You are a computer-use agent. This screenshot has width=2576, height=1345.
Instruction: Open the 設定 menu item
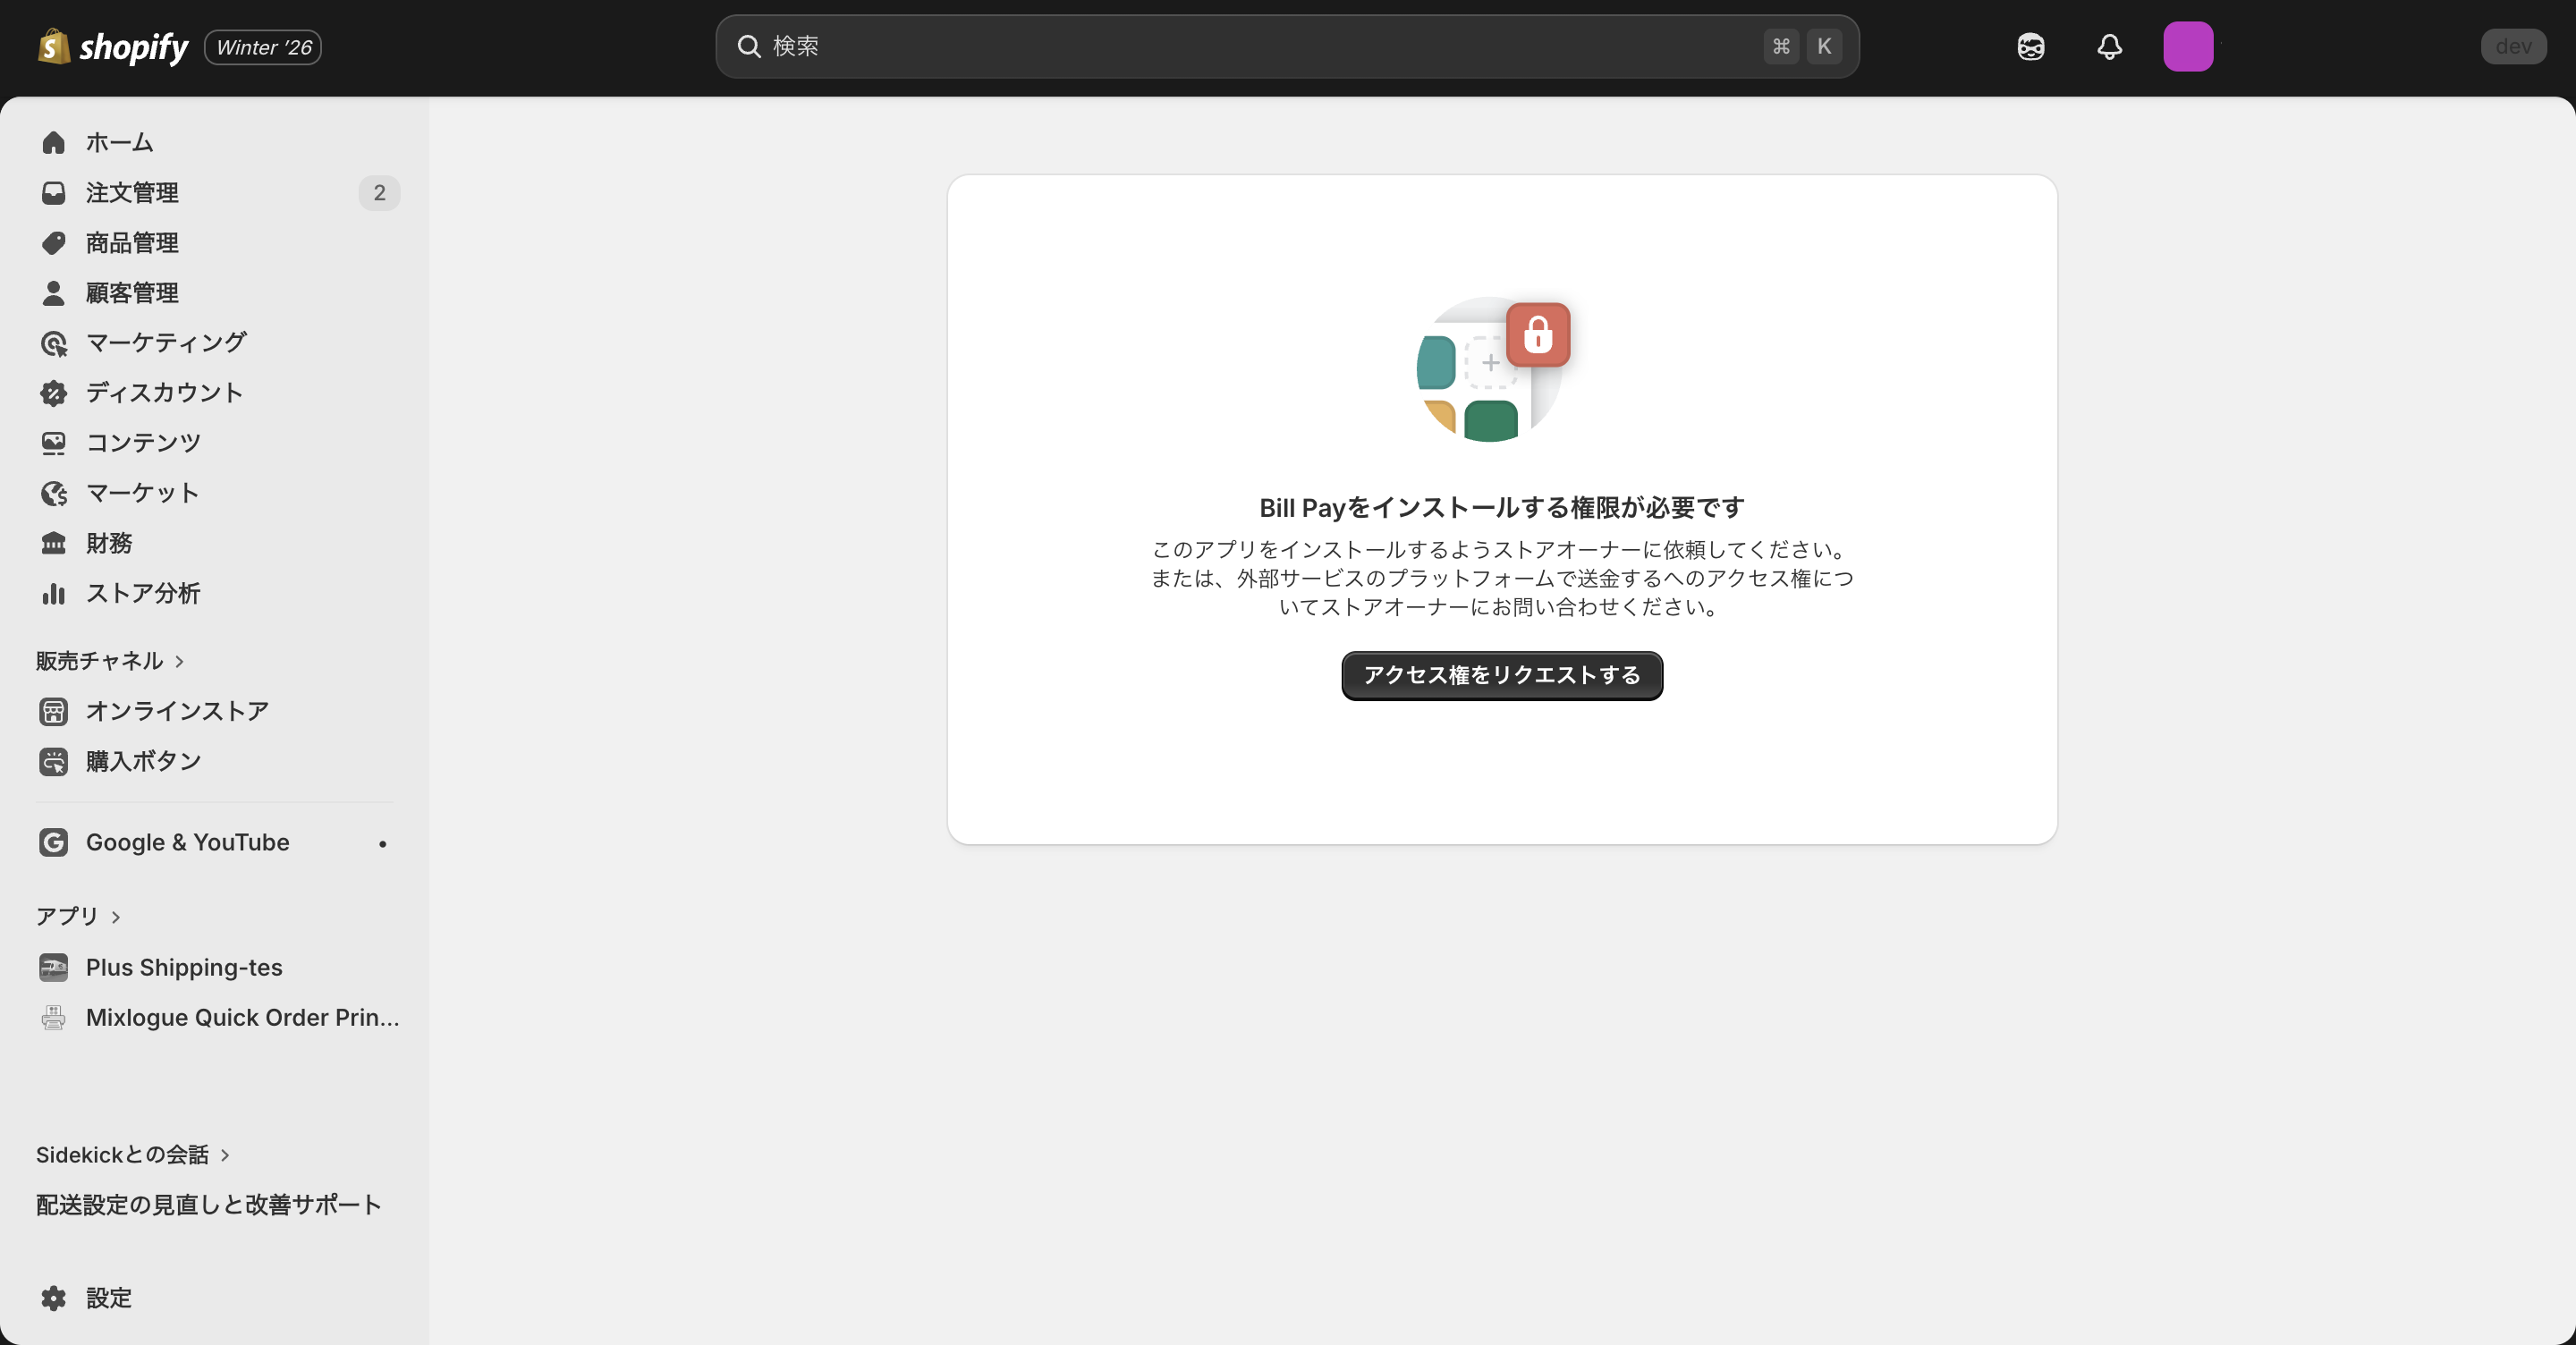(109, 1298)
